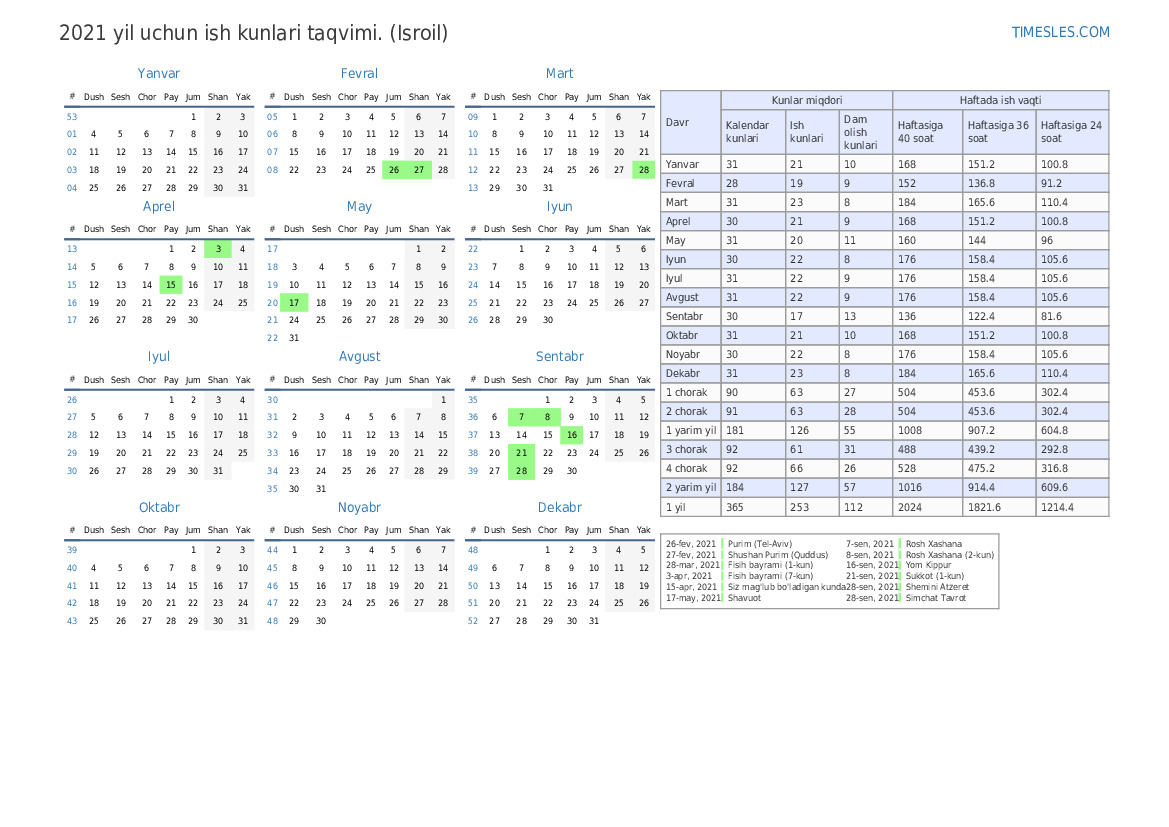Select the Oktabr month heading

(159, 507)
